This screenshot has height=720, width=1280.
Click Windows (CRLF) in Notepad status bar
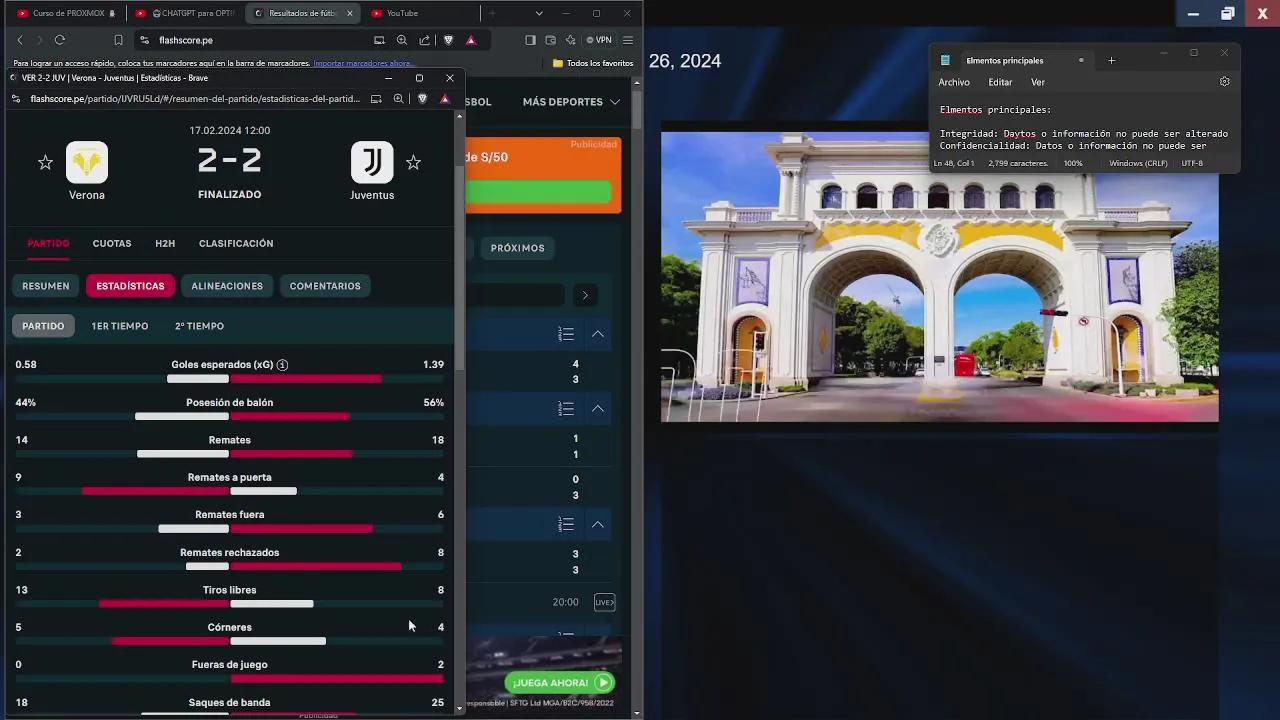tap(1138, 163)
